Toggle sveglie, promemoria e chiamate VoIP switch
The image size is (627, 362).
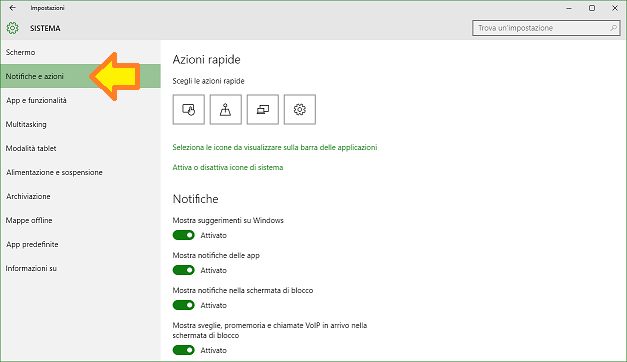pyautogui.click(x=184, y=350)
